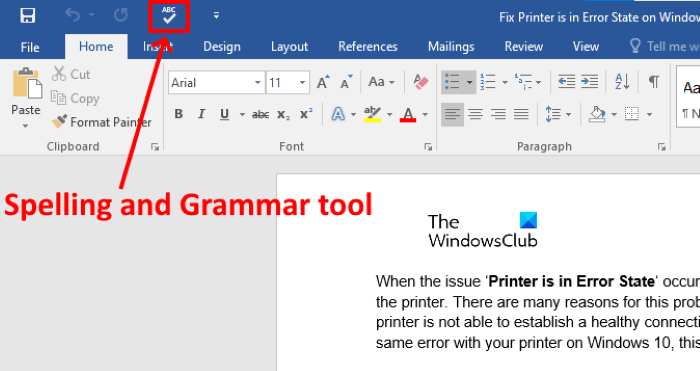Select Center alignment

pyautogui.click(x=475, y=114)
